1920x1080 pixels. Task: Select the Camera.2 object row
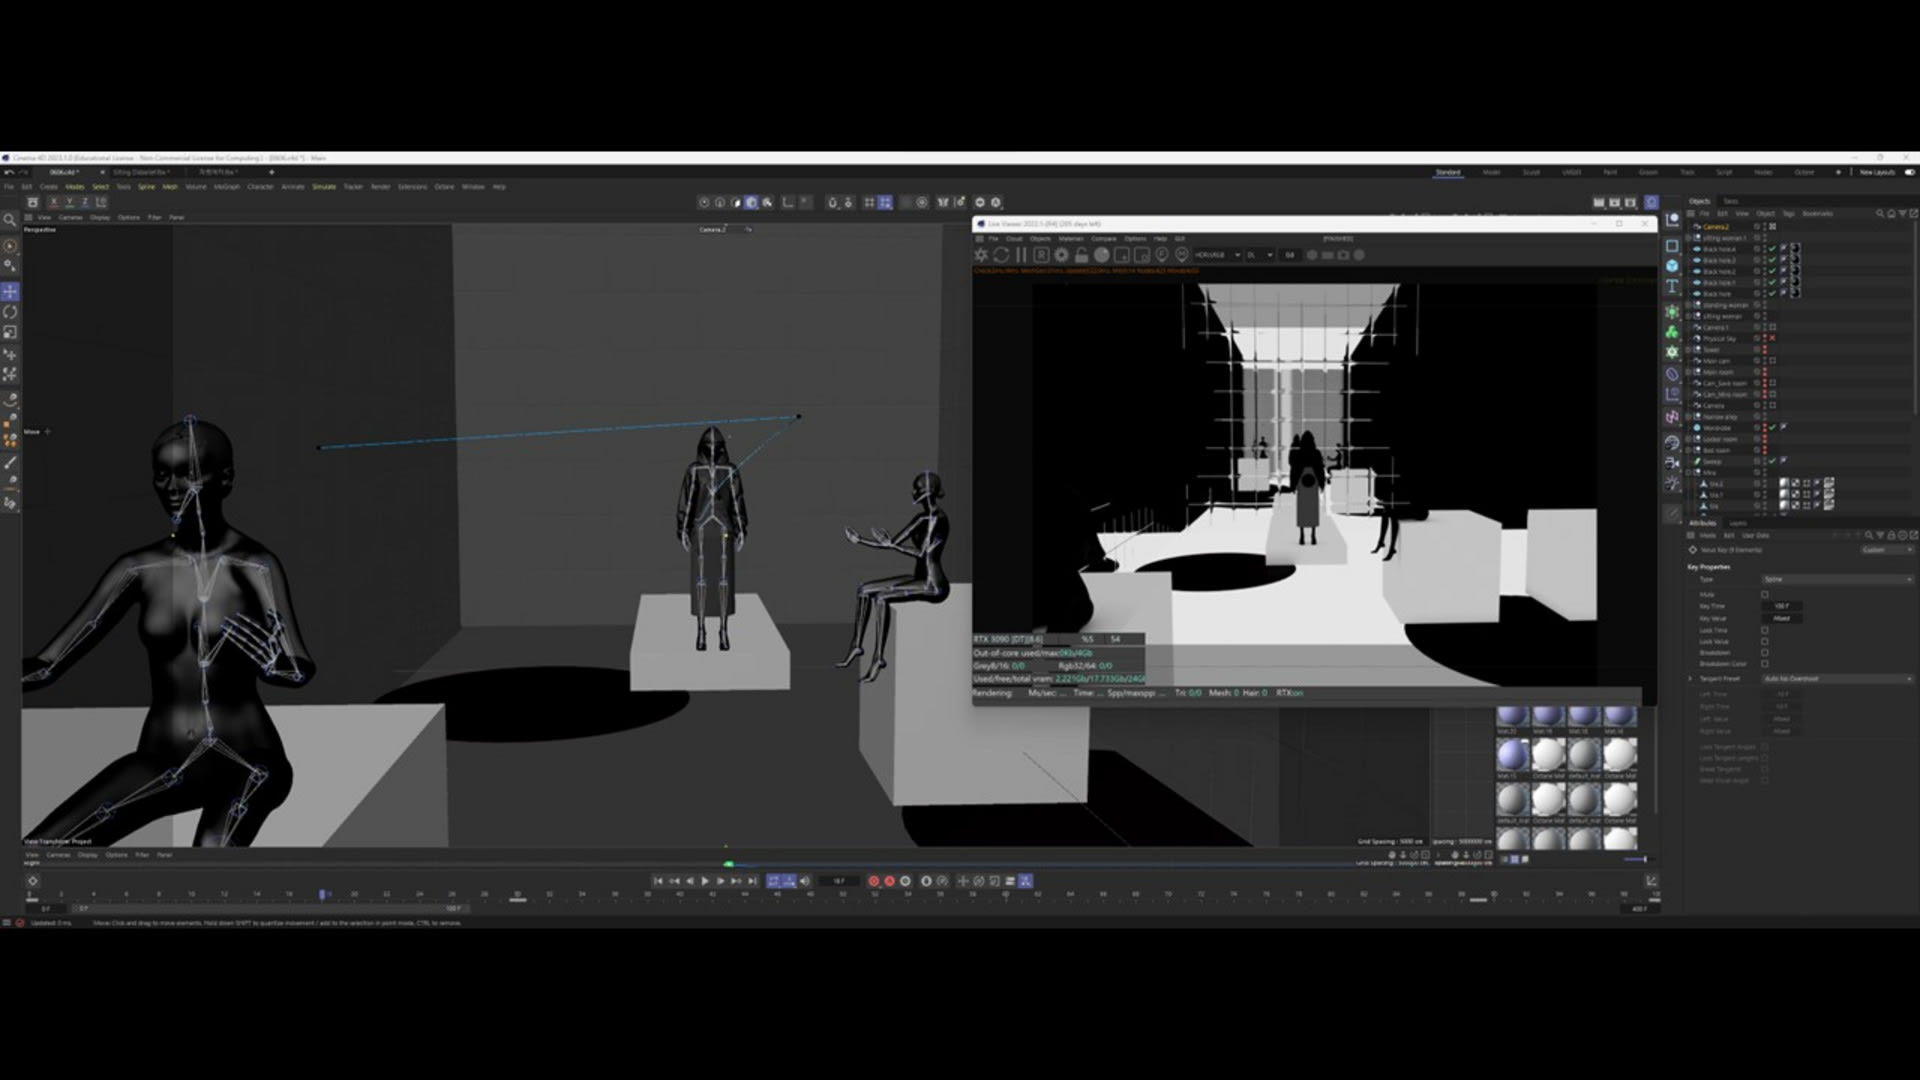coord(1716,227)
